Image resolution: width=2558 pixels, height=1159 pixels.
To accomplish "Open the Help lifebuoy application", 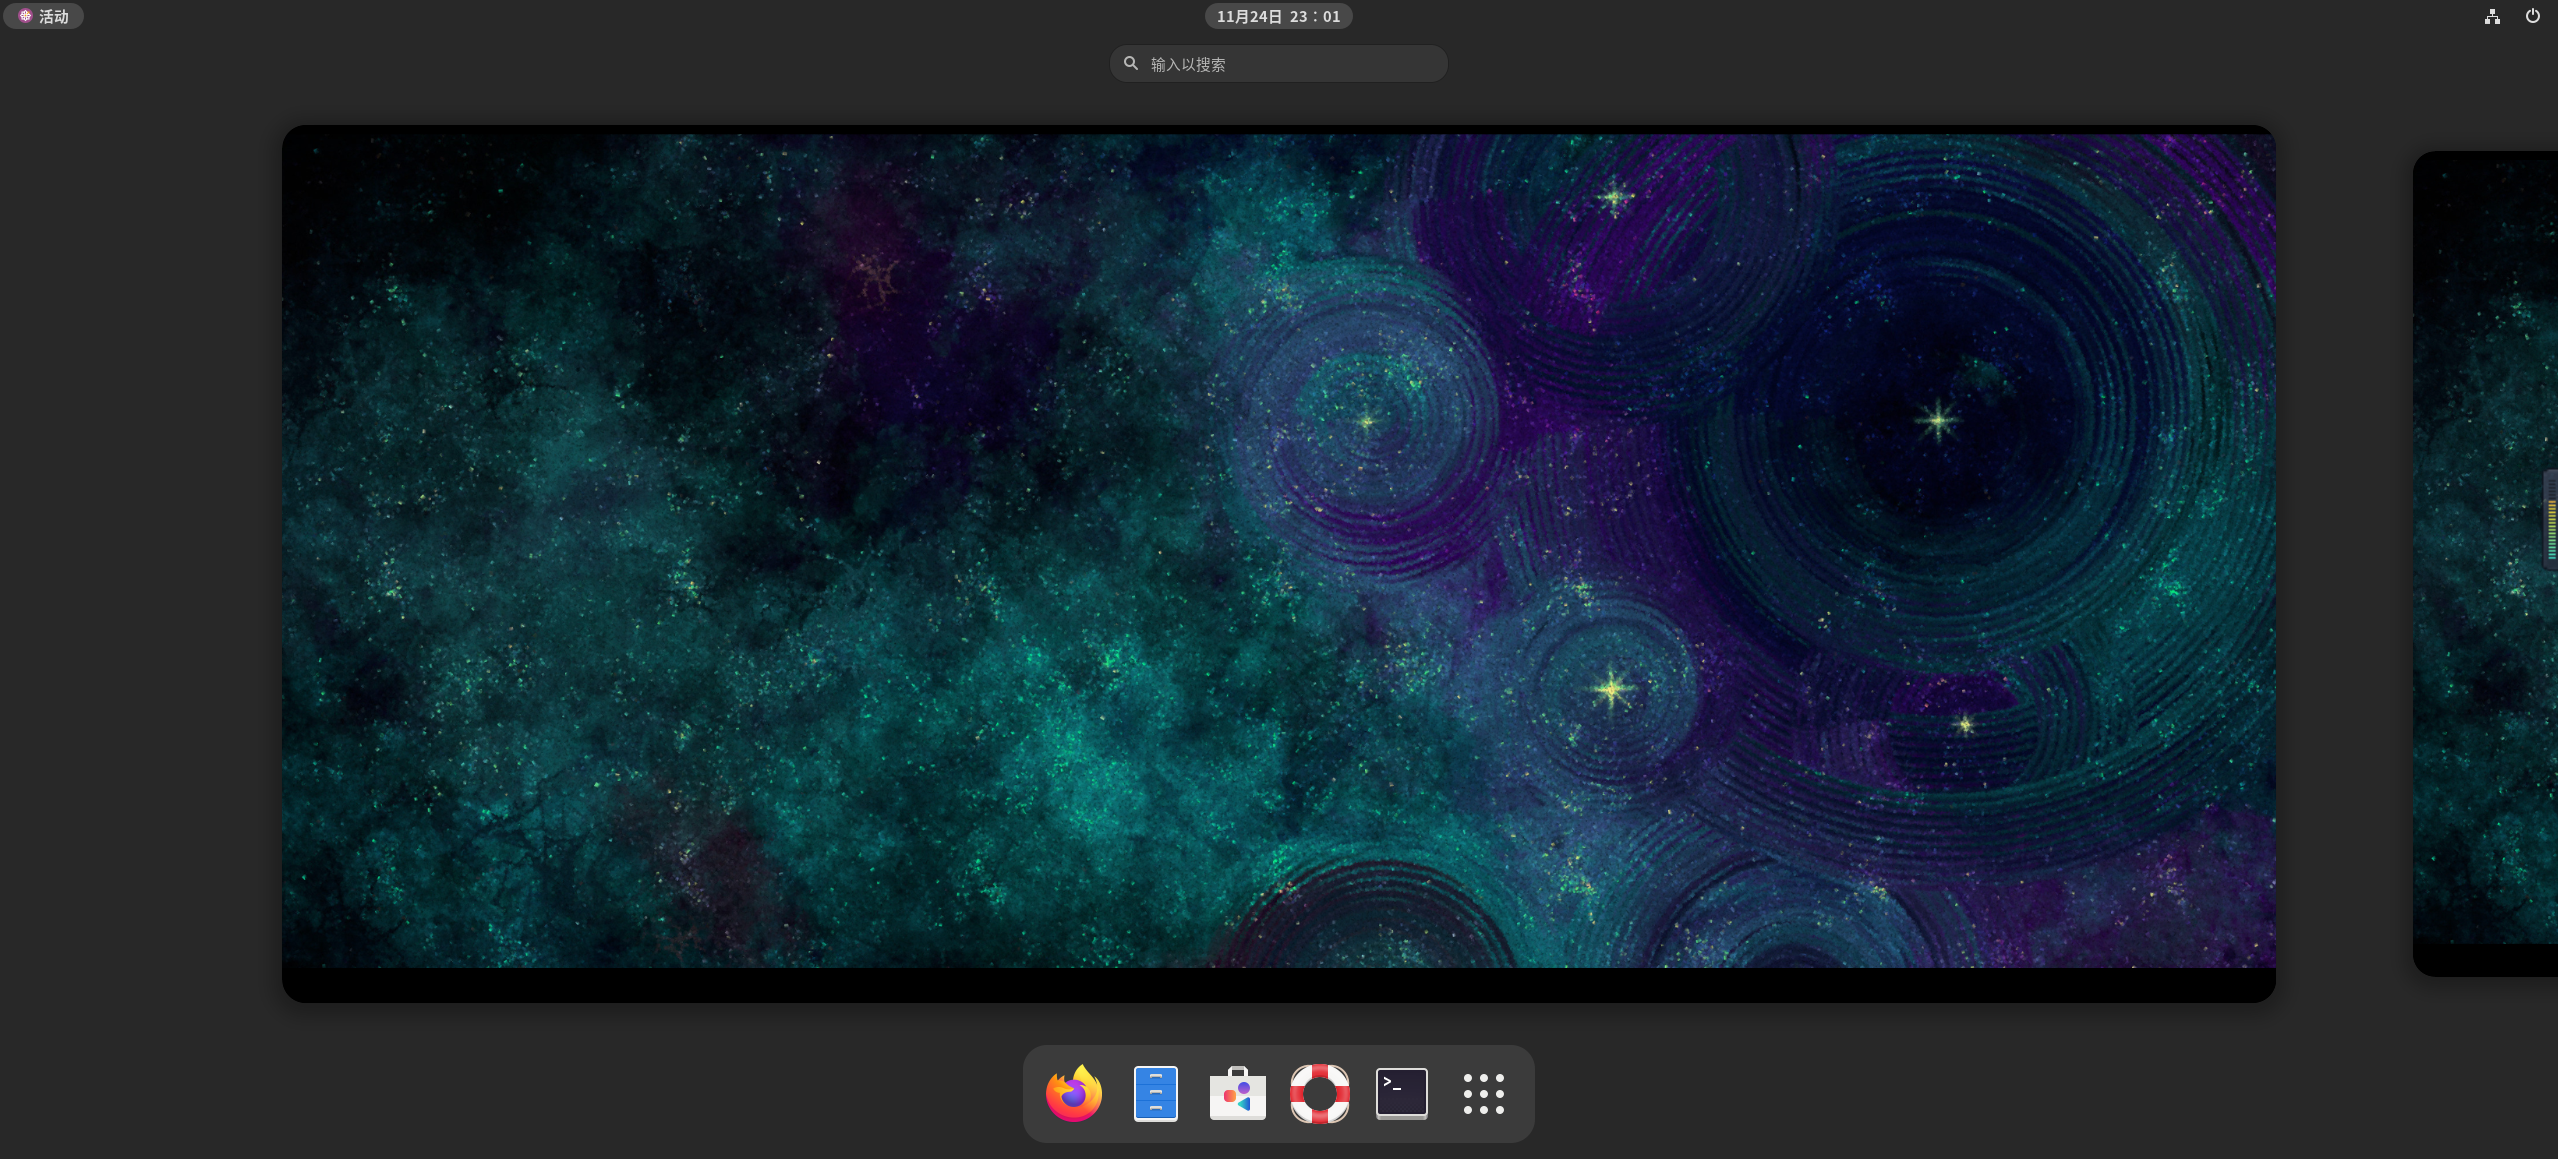I will tap(1320, 1093).
